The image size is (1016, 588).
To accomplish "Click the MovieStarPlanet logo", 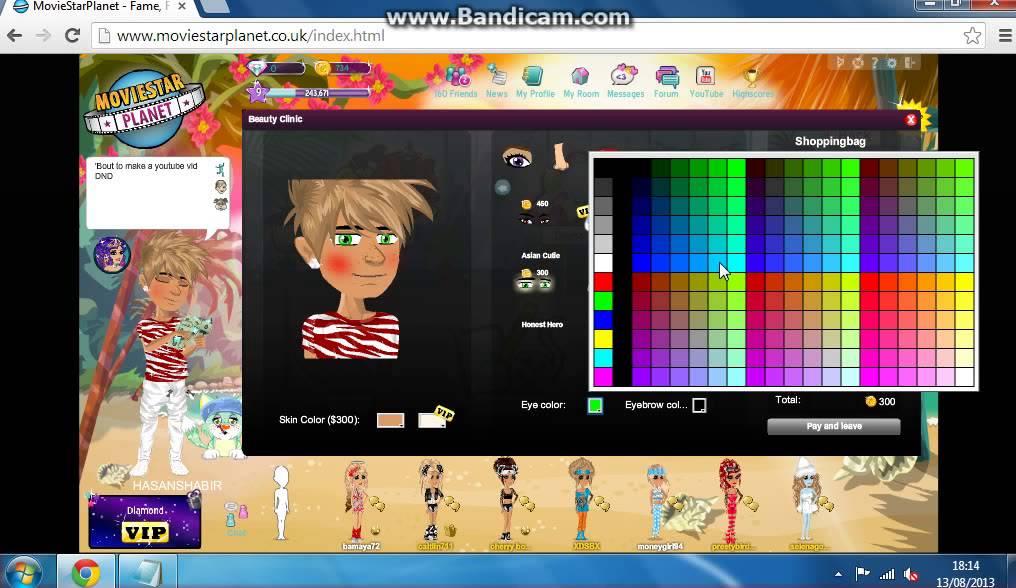I will [x=144, y=108].
